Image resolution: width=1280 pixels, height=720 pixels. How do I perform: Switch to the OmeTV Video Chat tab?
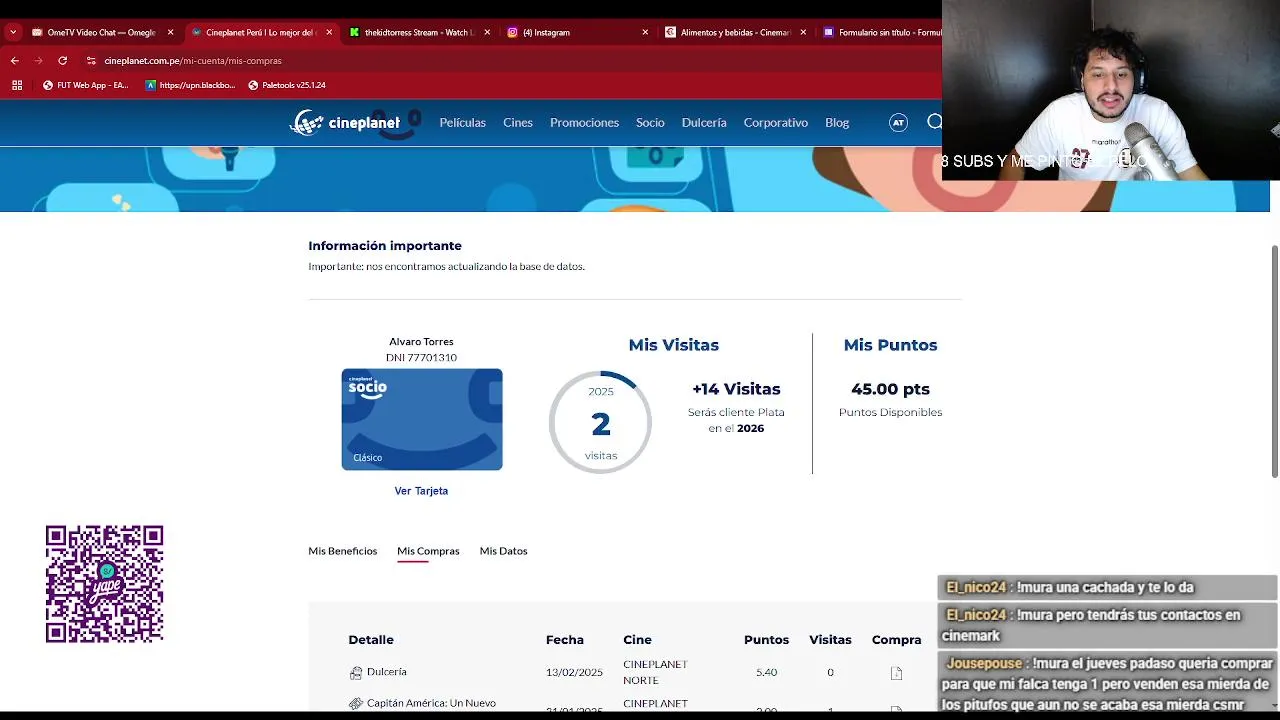pos(101,32)
